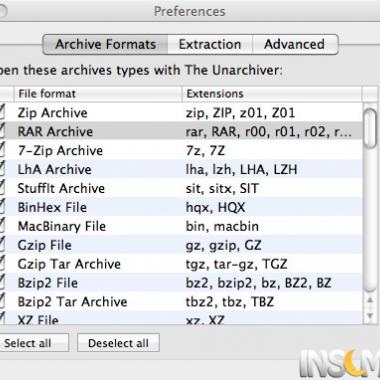Toggle the StuffIt Archive checkbox
The image size is (380, 380).
coord(2,188)
